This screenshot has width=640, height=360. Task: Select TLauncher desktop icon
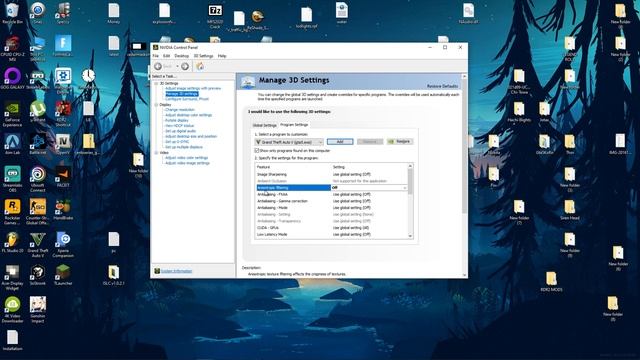pyautogui.click(x=63, y=275)
